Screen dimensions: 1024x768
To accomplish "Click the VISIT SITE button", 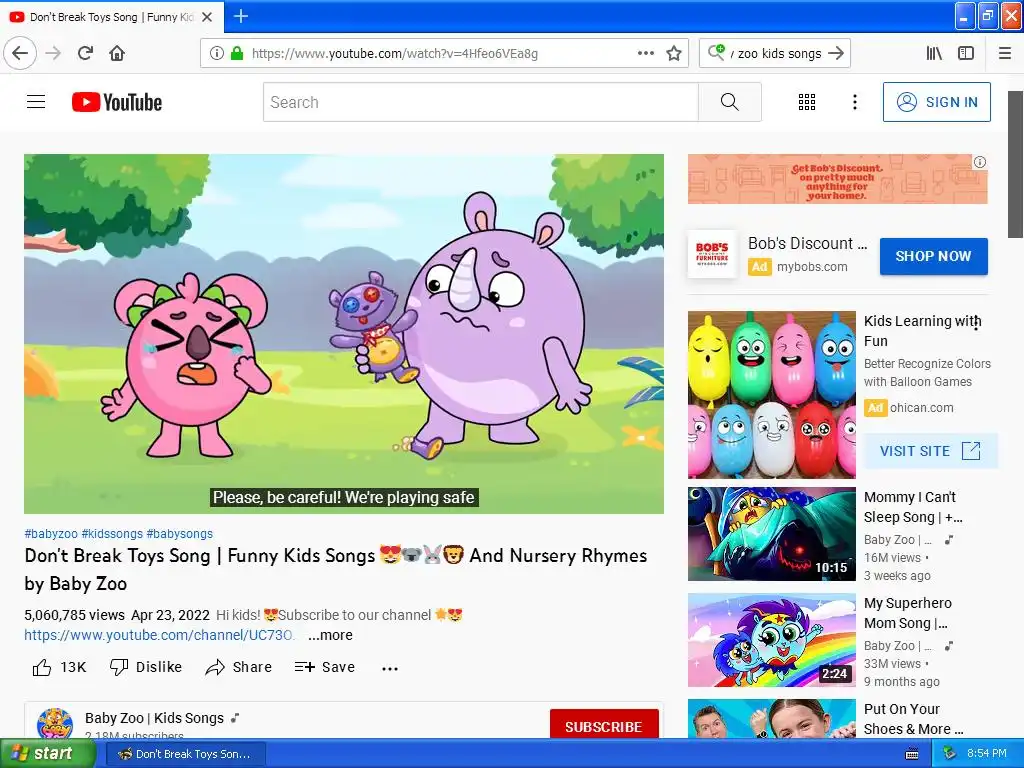I will [930, 451].
